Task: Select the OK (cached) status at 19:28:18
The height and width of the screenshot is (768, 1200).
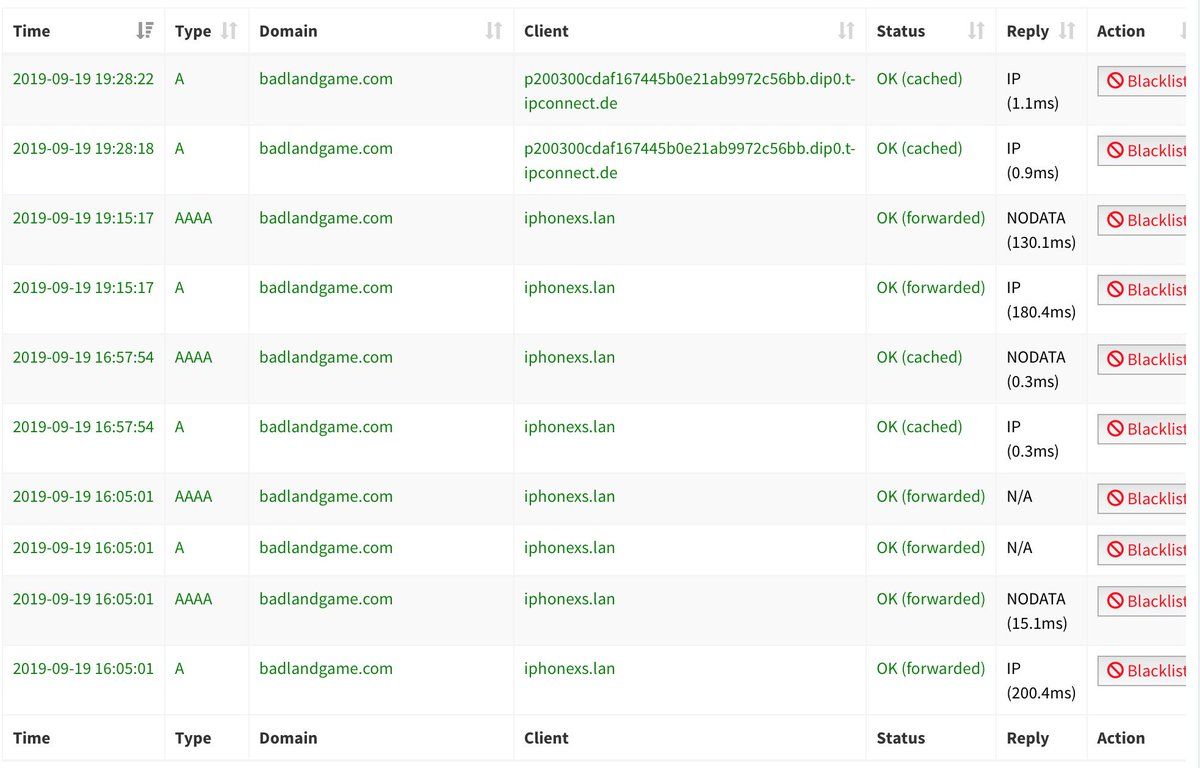Action: [919, 148]
